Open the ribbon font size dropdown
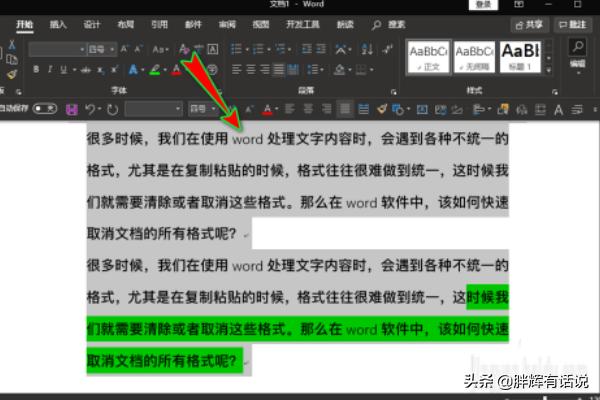This screenshot has width=600, height=400. point(101,49)
